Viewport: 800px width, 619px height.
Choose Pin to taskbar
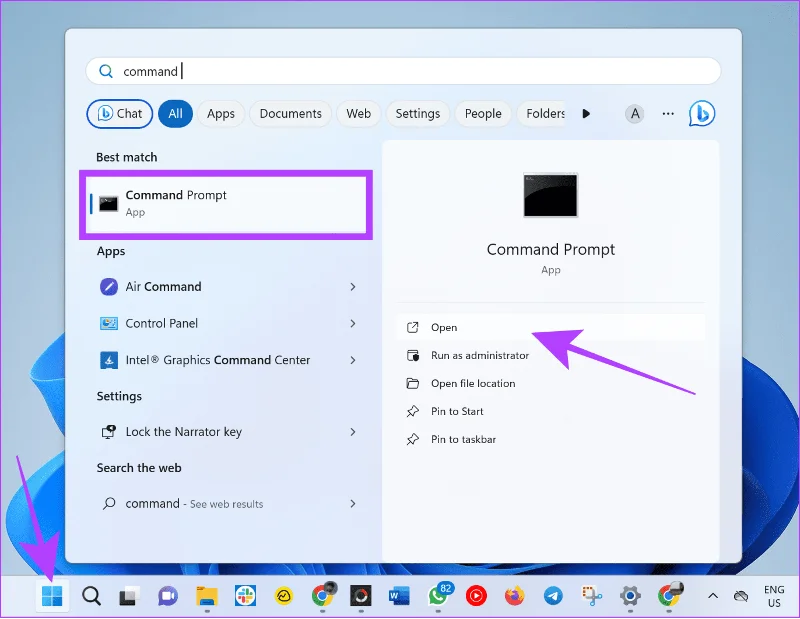551,439
